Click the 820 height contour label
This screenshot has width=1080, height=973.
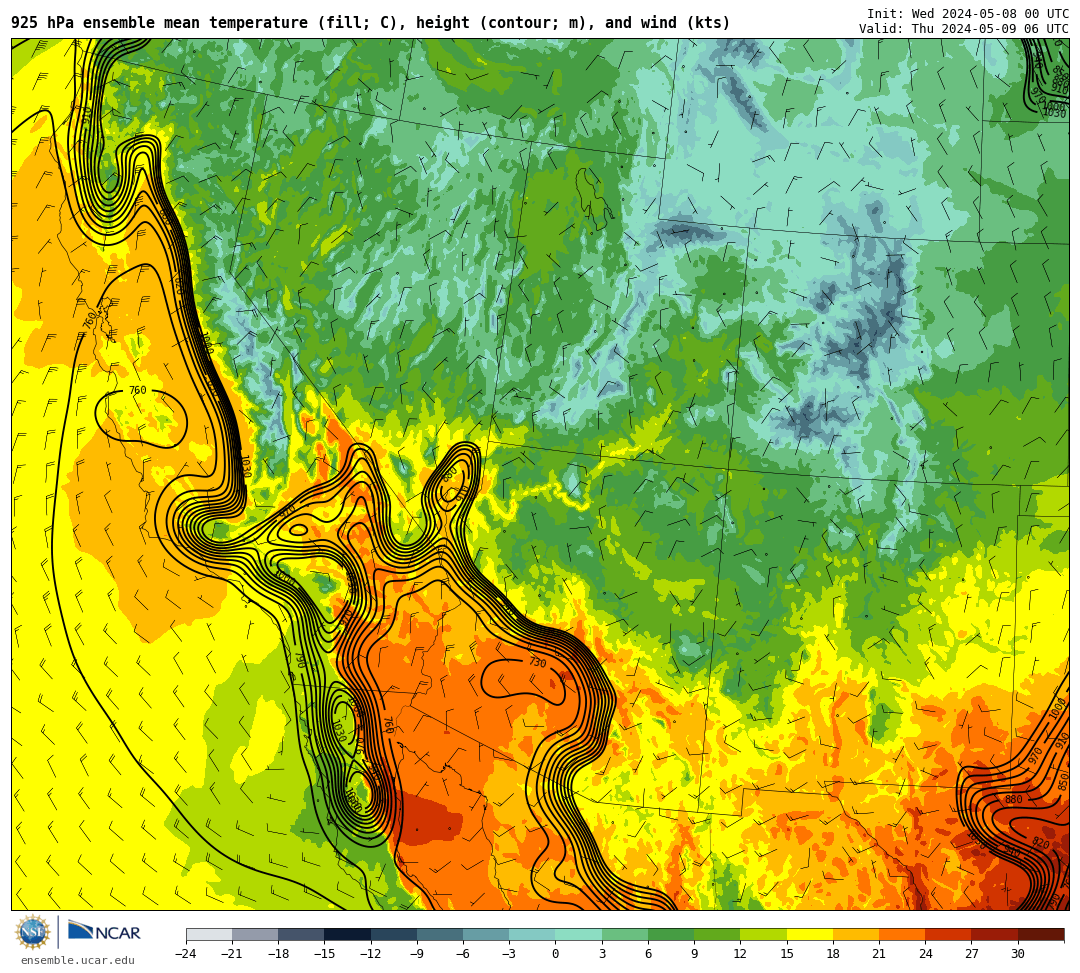[x=1040, y=844]
